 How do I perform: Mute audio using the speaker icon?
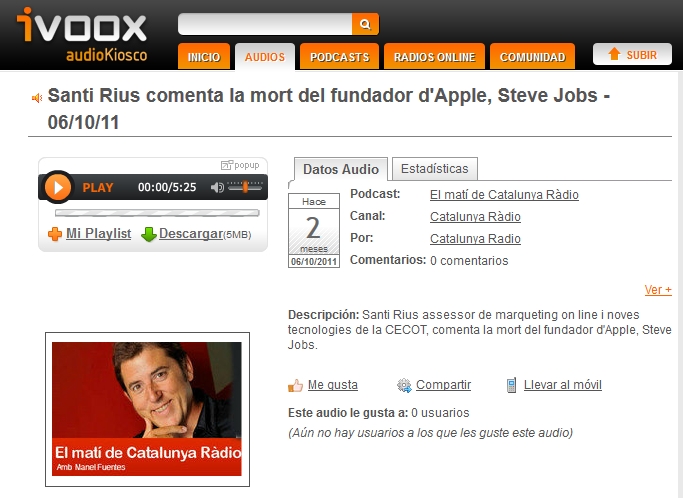(x=217, y=187)
